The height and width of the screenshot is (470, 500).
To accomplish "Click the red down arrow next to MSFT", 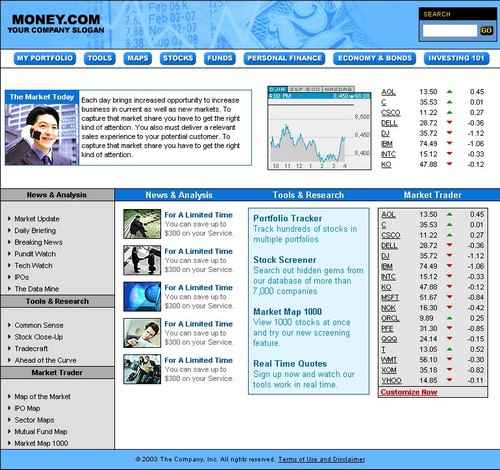I will click(x=450, y=297).
